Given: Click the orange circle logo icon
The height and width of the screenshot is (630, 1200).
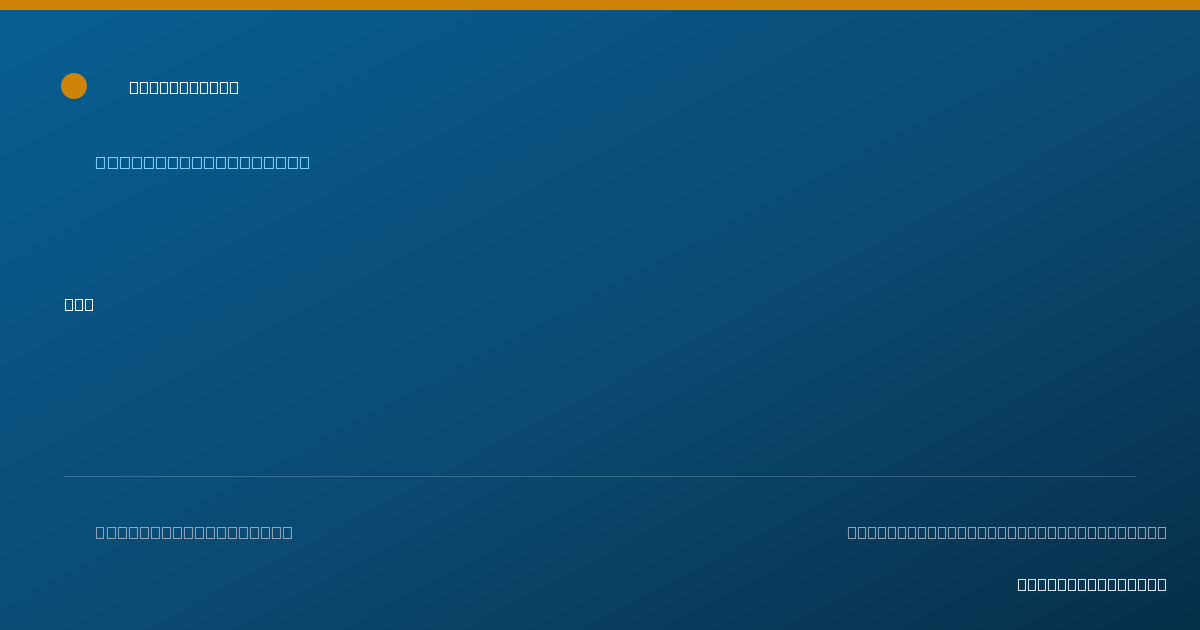Looking at the screenshot, I should tap(74, 86).
